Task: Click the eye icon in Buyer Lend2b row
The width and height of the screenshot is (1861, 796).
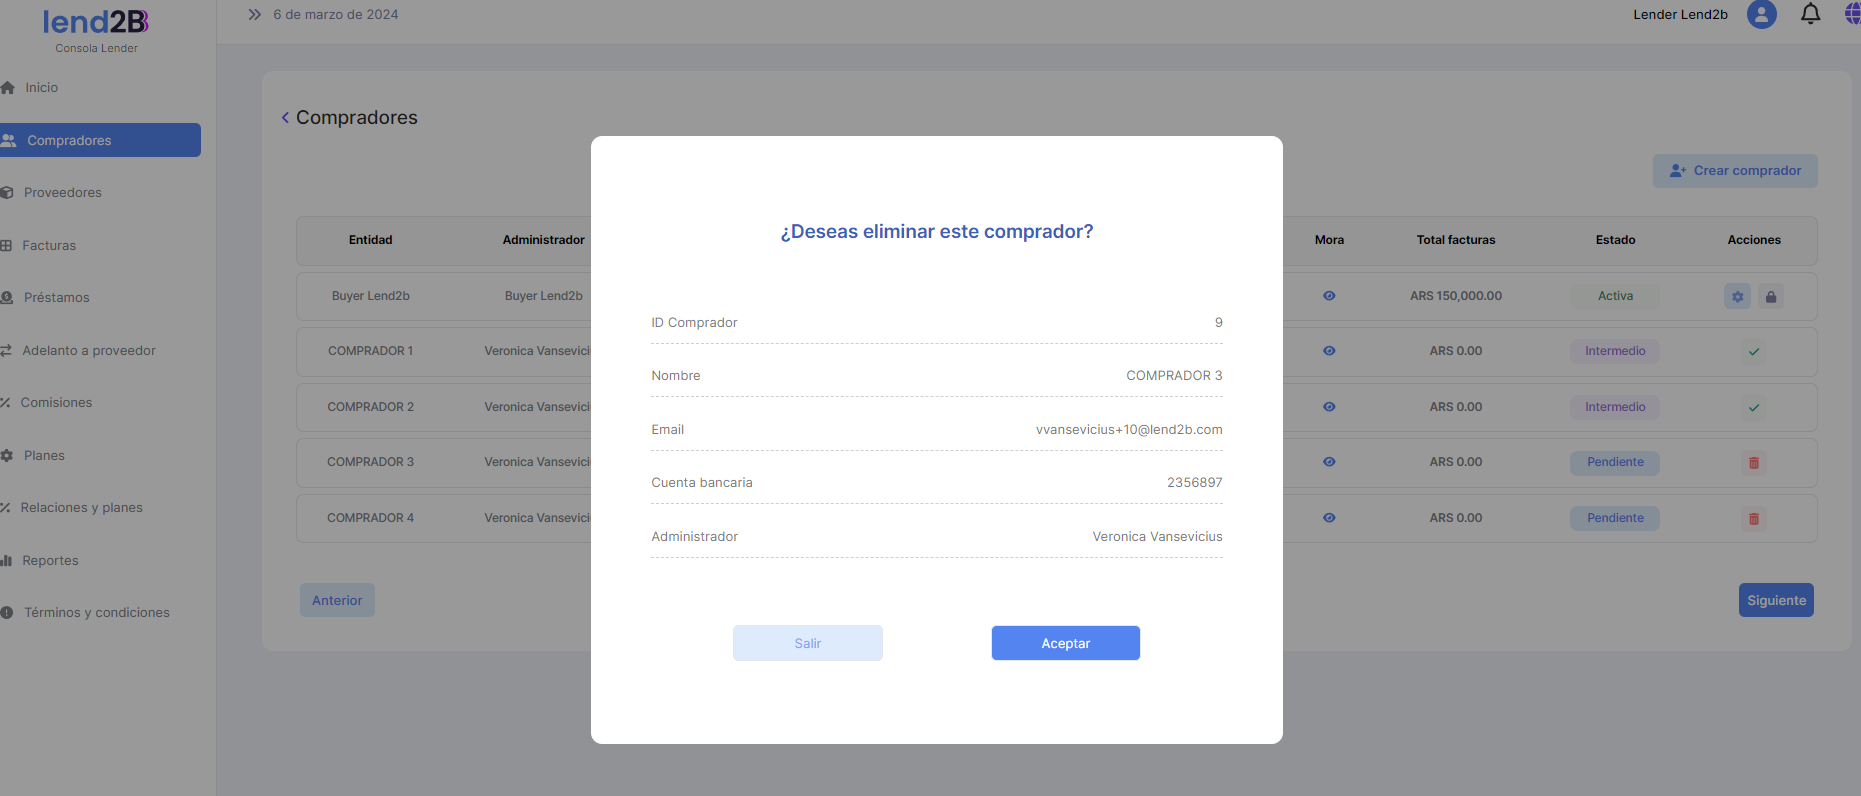Action: [x=1329, y=296]
